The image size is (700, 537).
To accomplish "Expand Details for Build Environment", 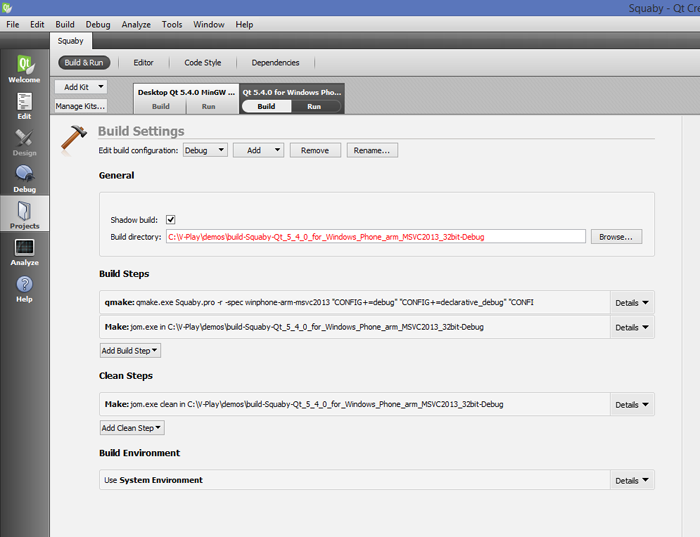I will coord(632,480).
